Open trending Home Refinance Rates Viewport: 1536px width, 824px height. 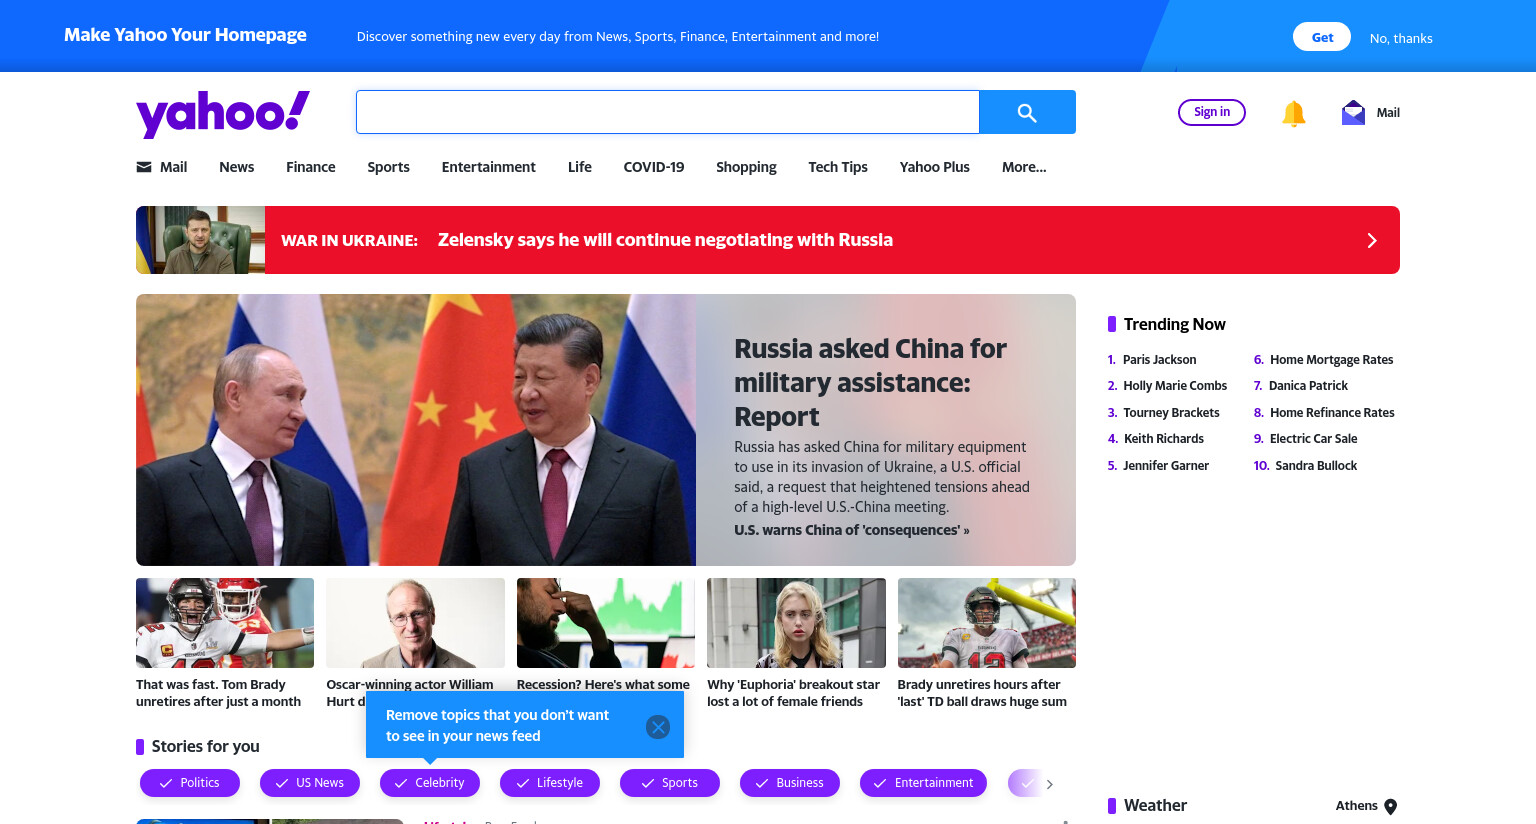pos(1332,413)
